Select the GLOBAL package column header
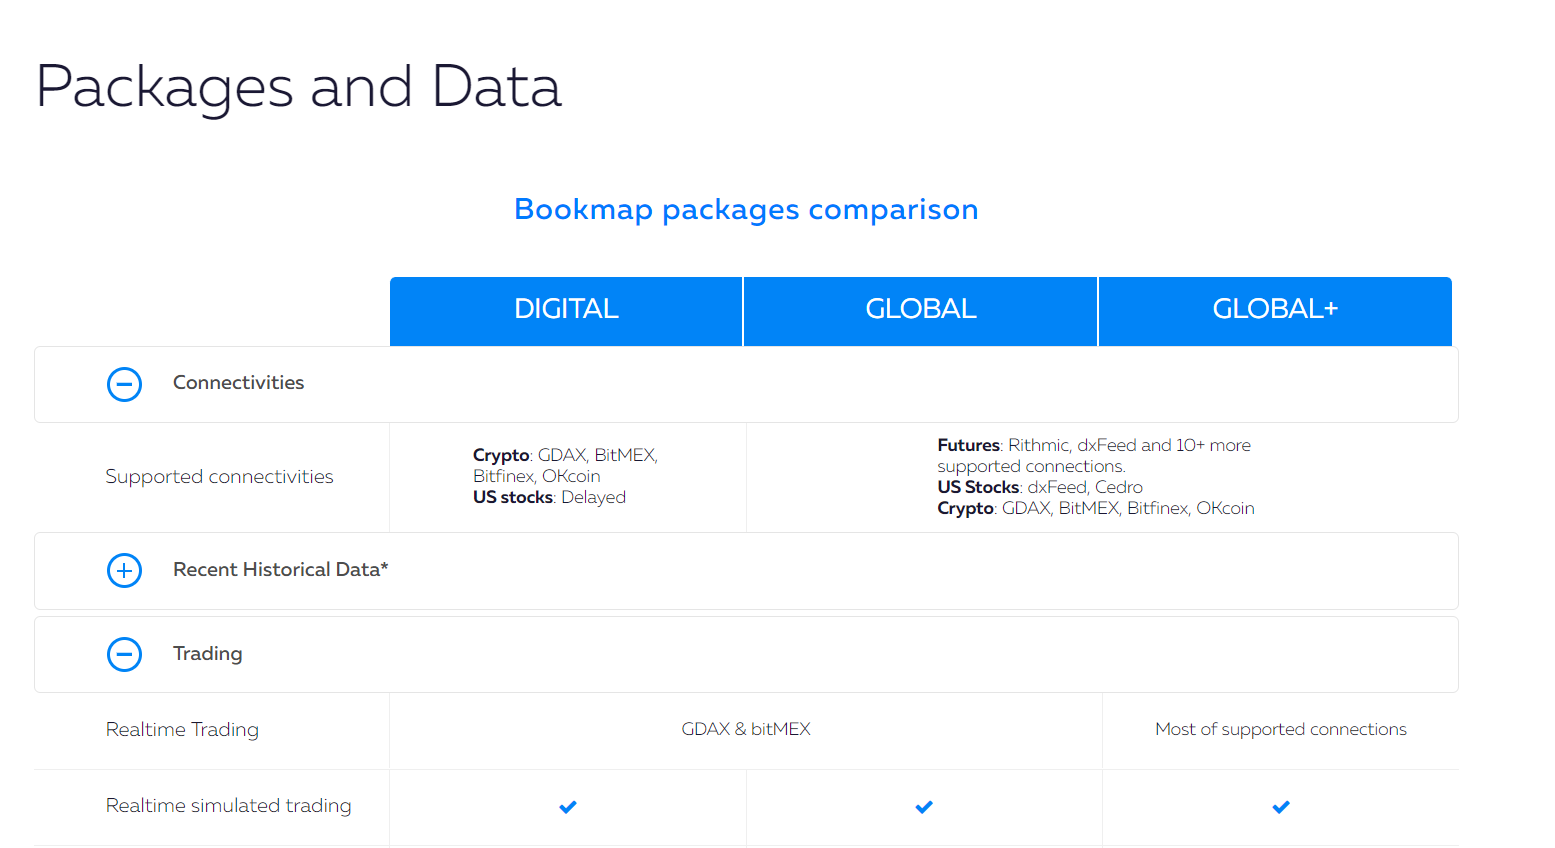The height and width of the screenshot is (848, 1555). pos(920,310)
